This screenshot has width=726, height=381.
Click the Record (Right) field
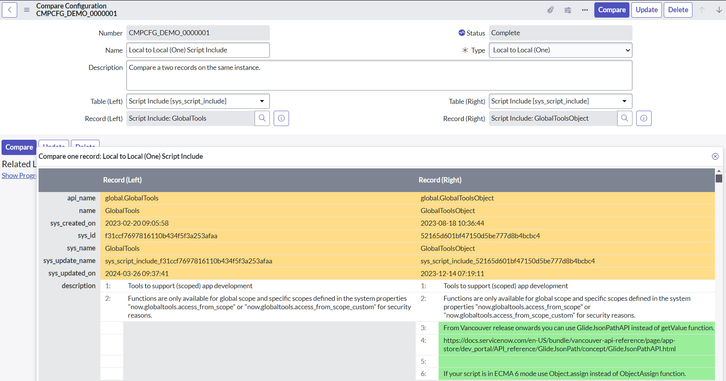click(x=552, y=118)
